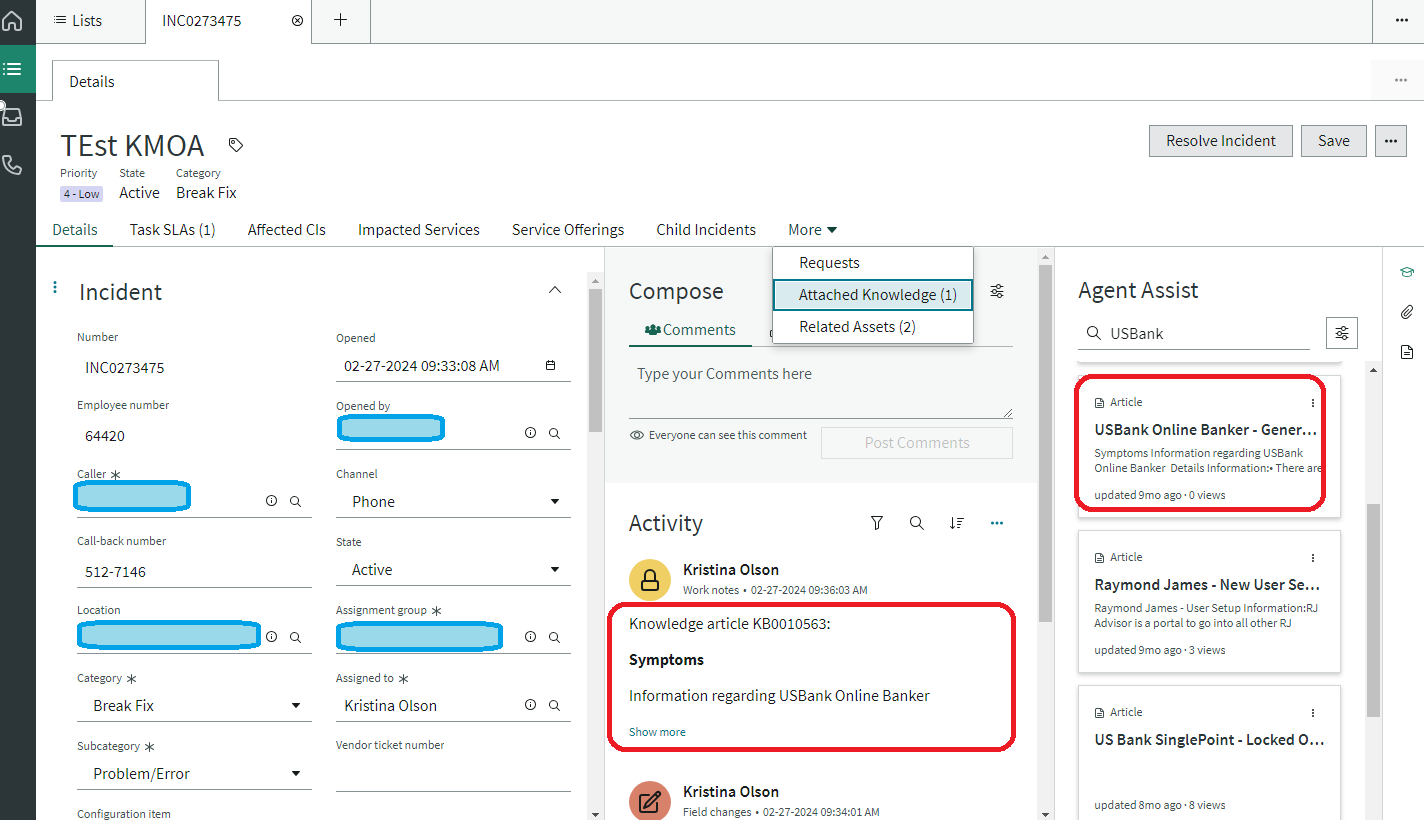Open the inbox icon in the left sidebar
Image resolution: width=1424 pixels, height=820 pixels.
(13, 114)
